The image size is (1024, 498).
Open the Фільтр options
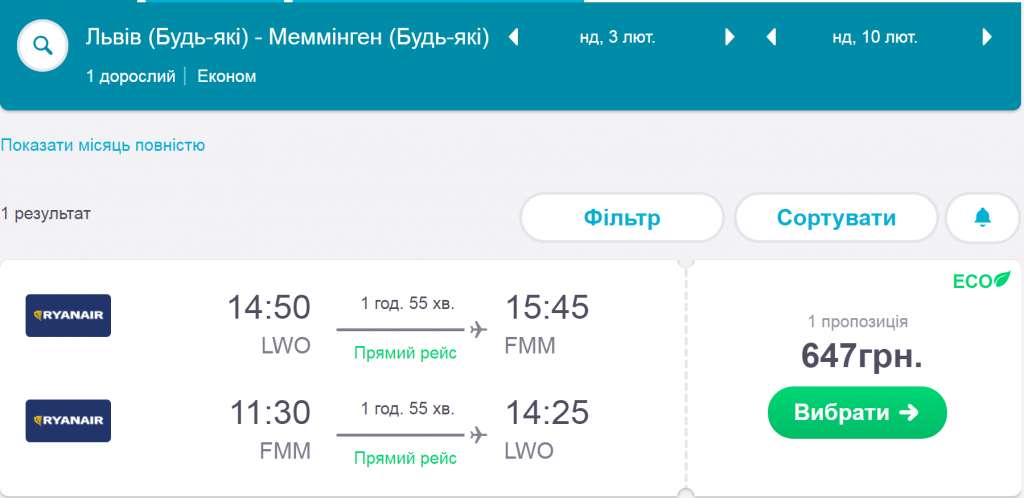[x=621, y=218]
